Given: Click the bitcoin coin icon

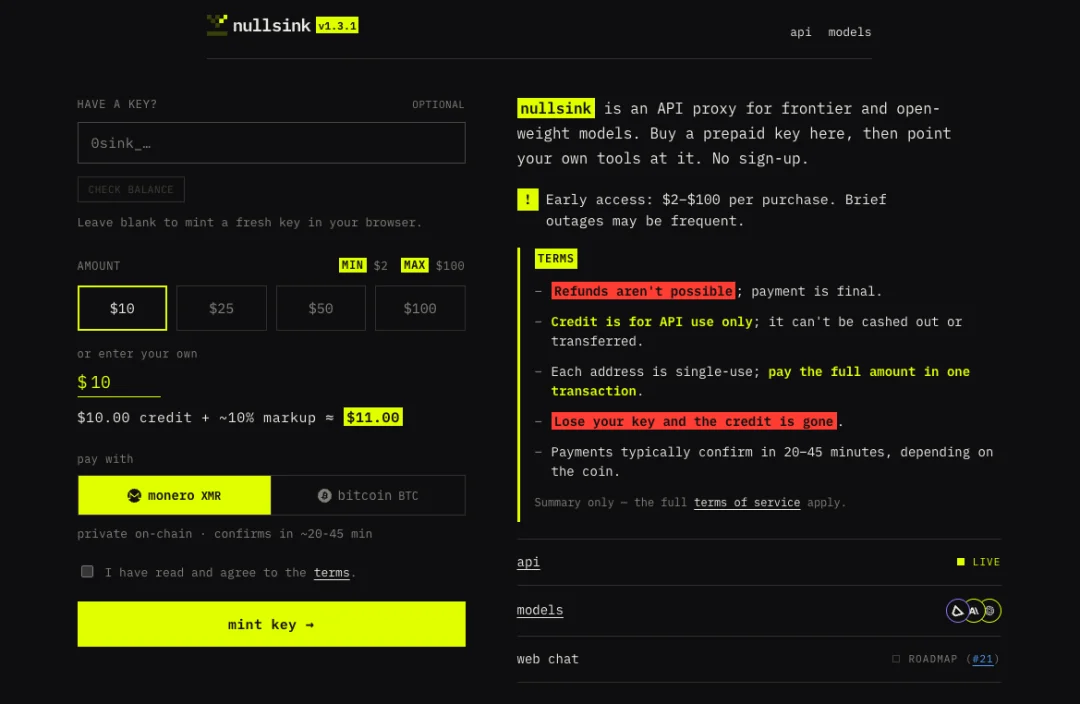Looking at the screenshot, I should (x=324, y=495).
